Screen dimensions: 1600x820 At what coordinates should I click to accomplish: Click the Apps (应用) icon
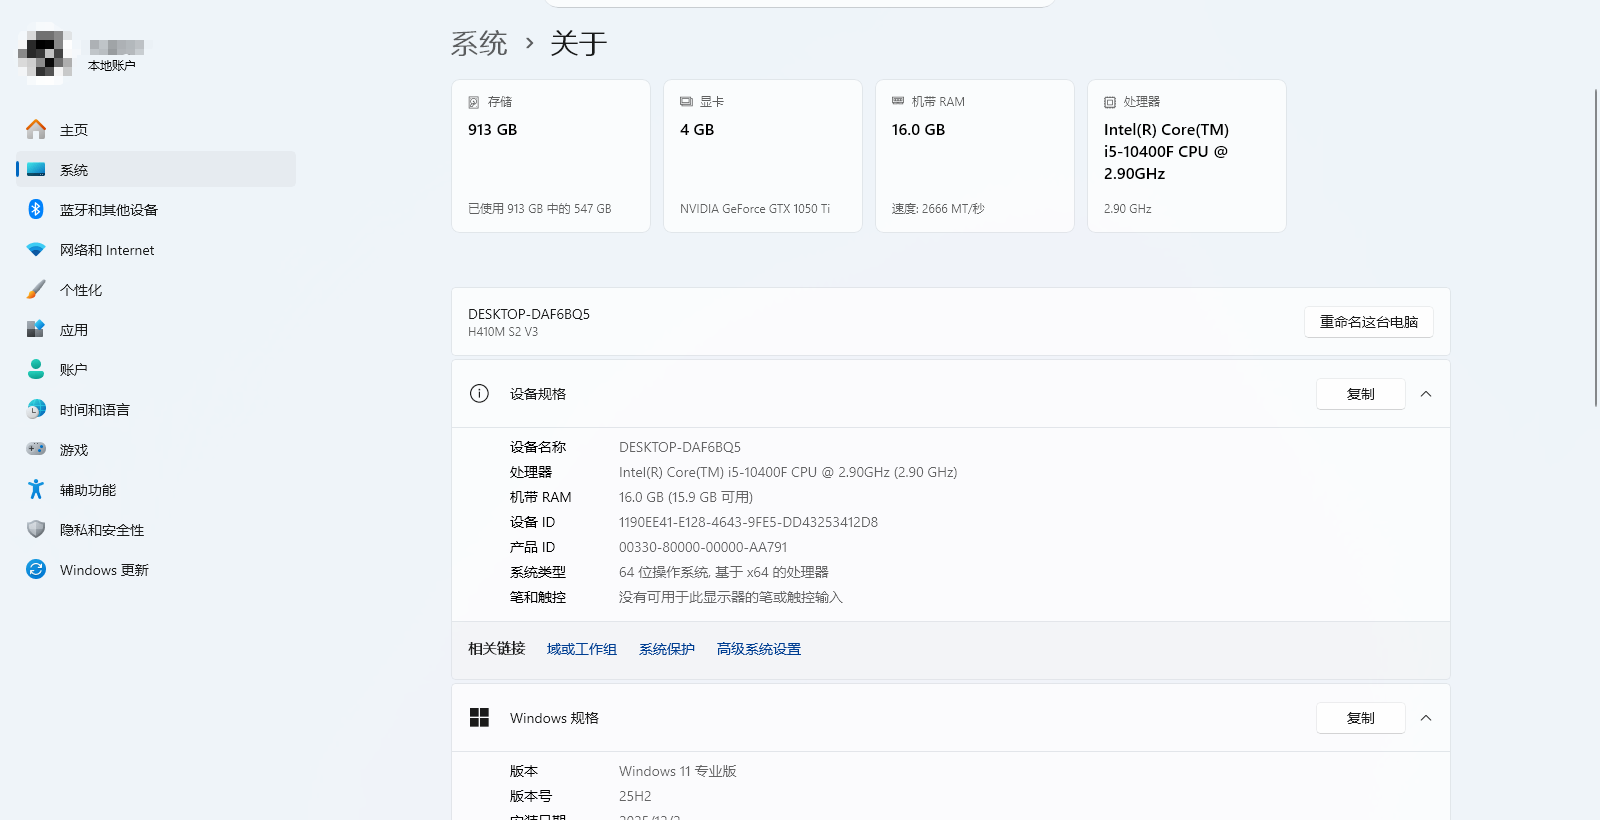36,329
